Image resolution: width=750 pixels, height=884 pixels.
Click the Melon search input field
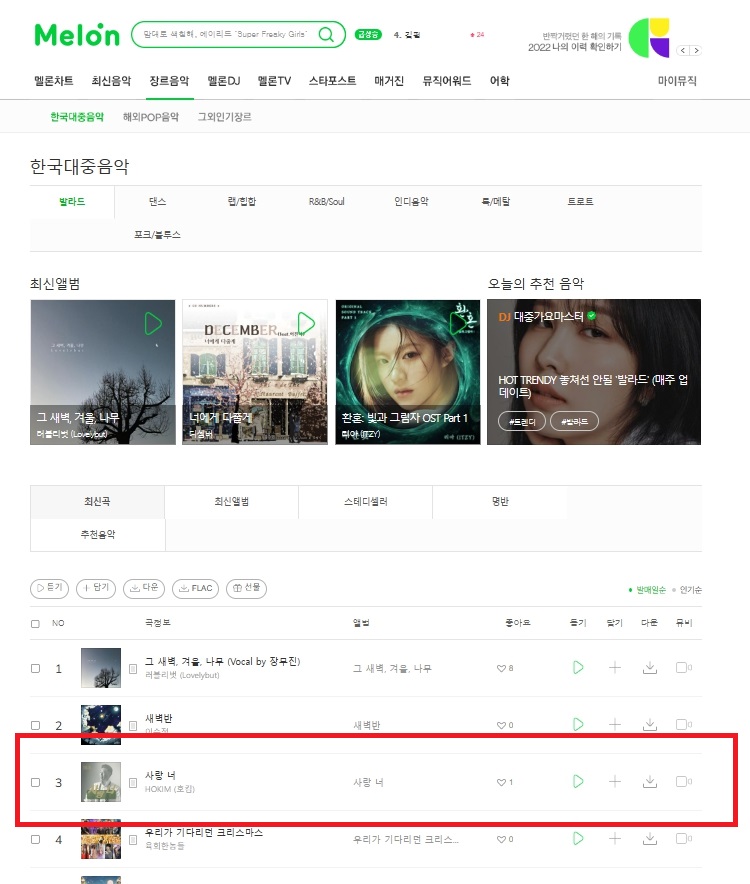[x=226, y=34]
